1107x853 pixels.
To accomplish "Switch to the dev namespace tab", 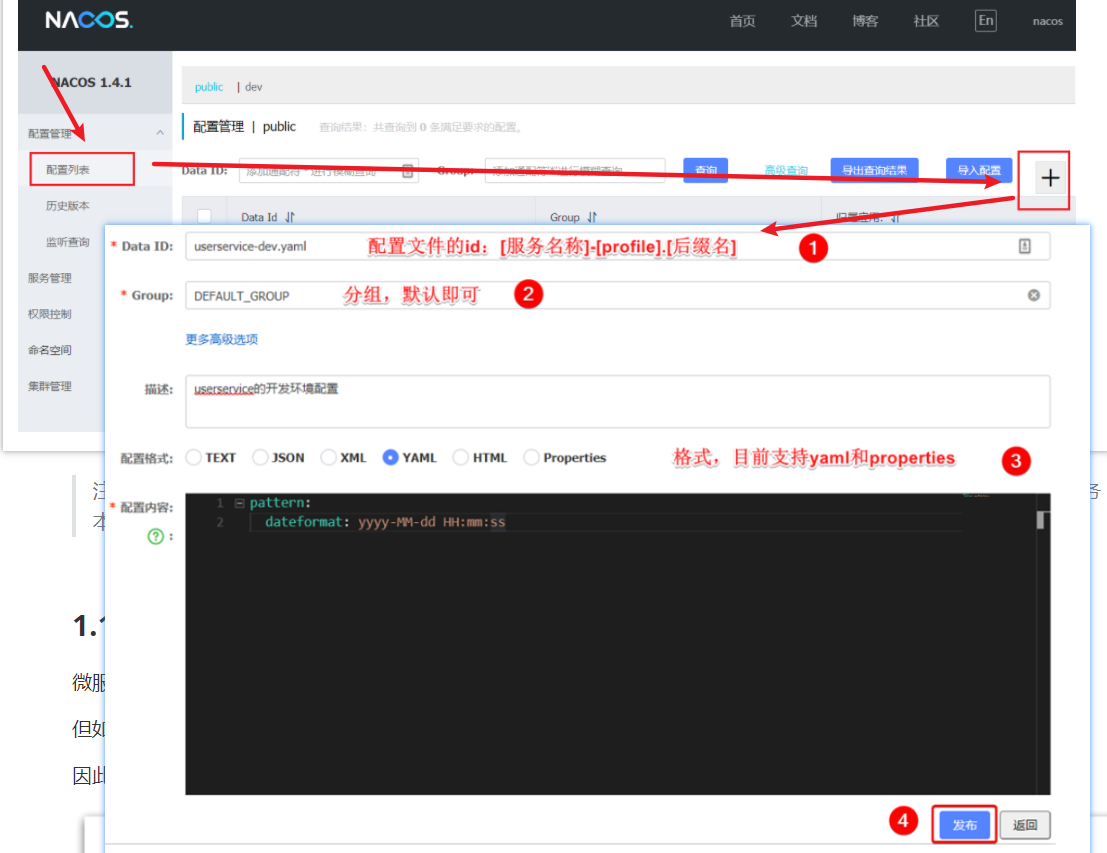I will coord(253,87).
